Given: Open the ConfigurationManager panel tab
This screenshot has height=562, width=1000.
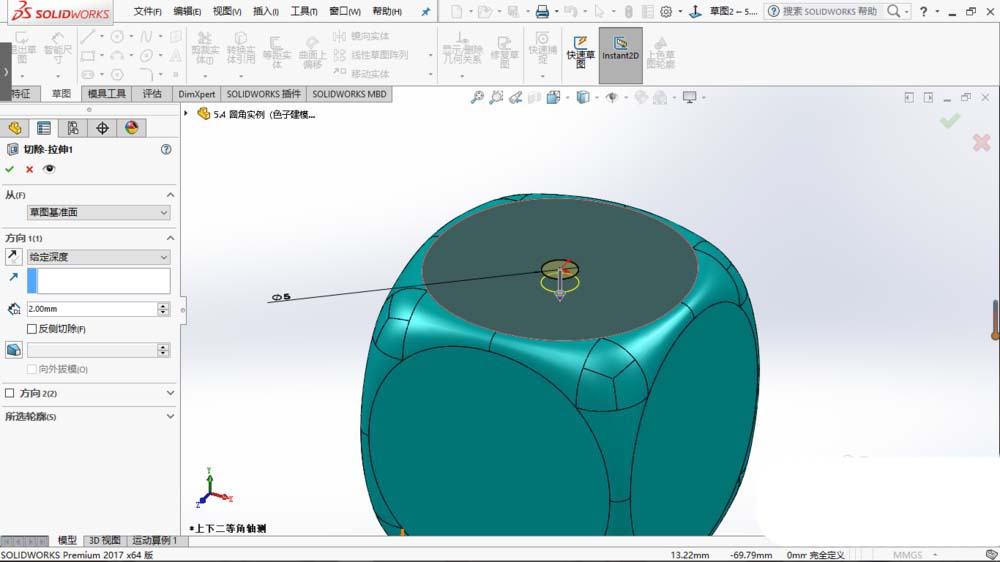Looking at the screenshot, I should point(73,128).
